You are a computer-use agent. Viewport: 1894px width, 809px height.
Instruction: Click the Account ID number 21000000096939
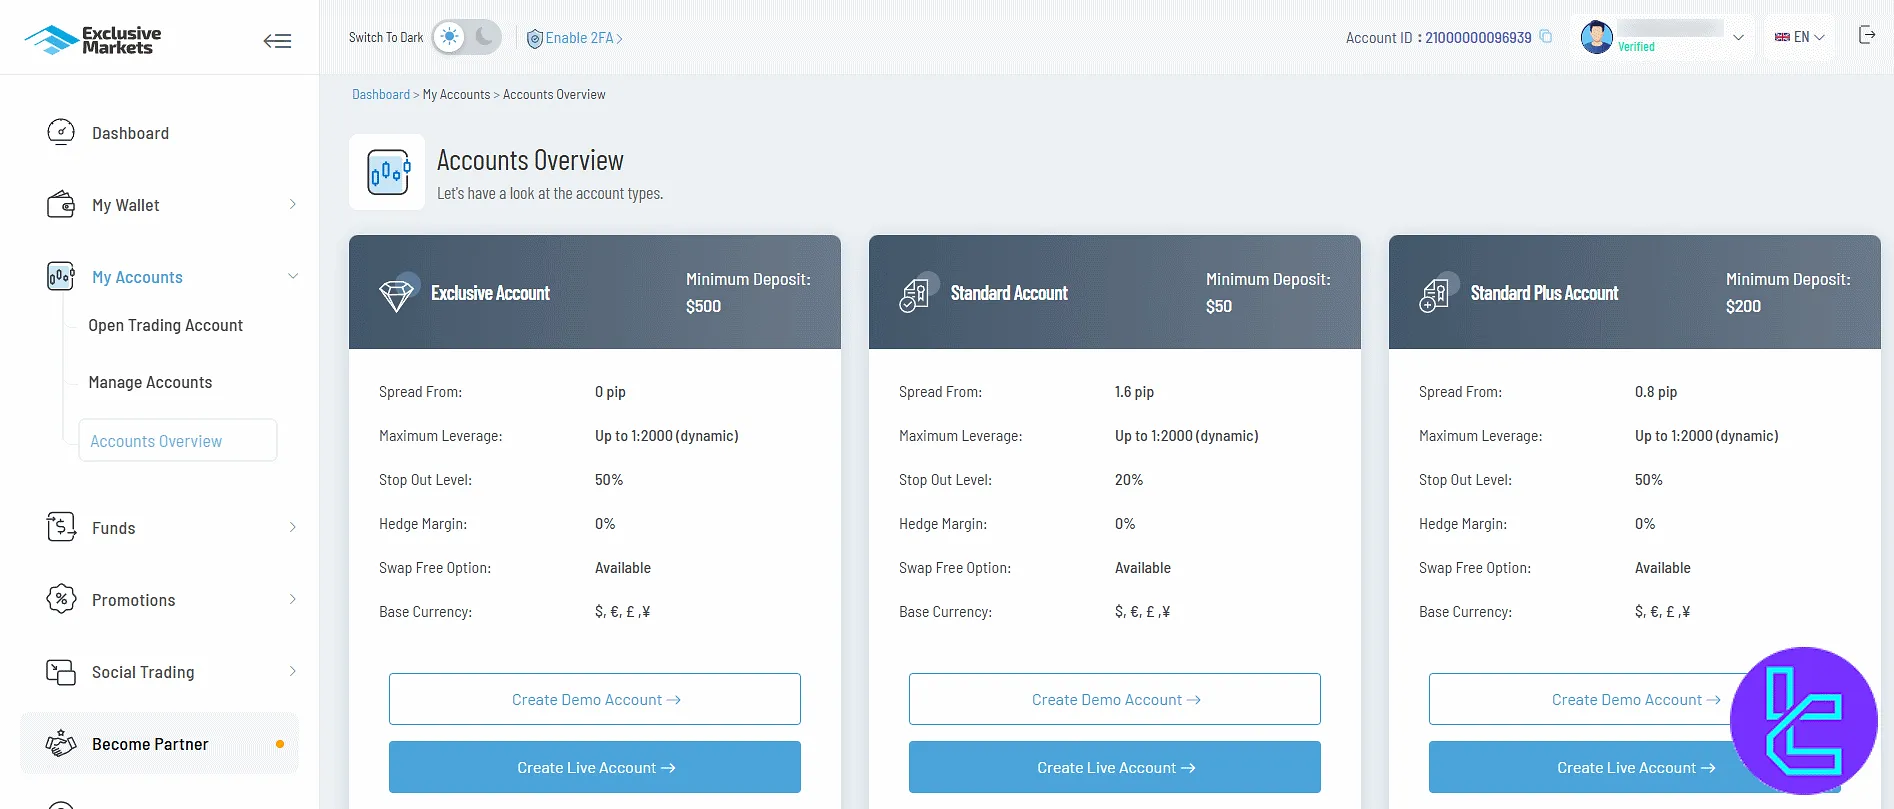(x=1478, y=38)
